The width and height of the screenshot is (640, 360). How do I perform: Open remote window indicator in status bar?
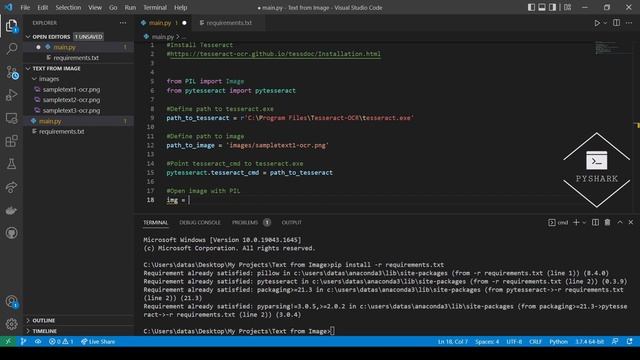pyautogui.click(x=8, y=342)
